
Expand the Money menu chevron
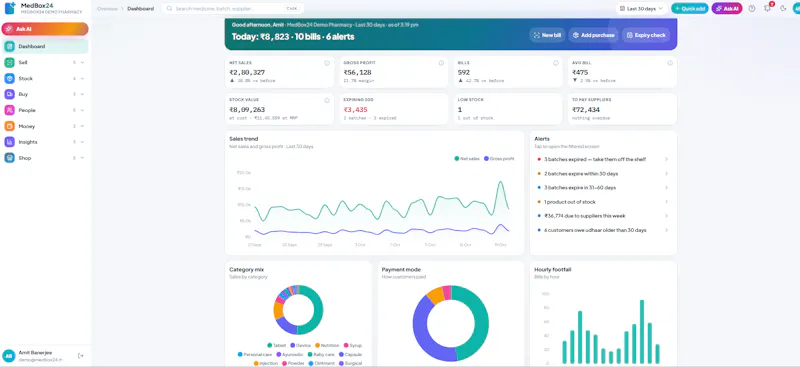click(x=83, y=126)
